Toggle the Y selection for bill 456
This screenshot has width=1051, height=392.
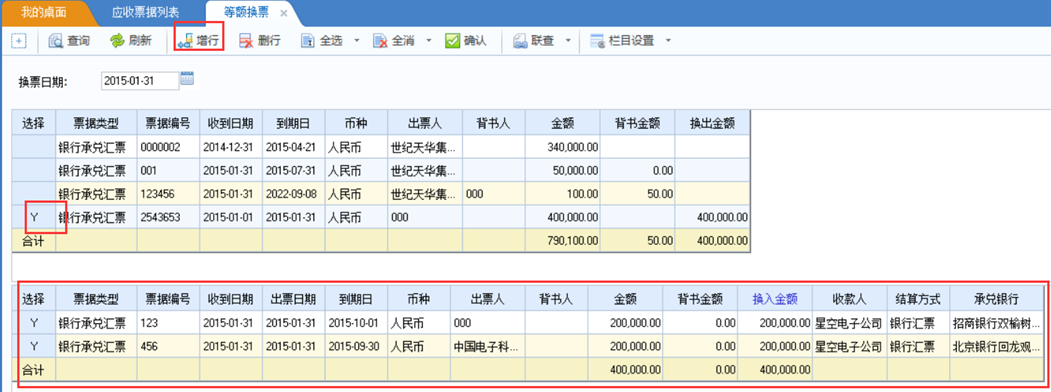pyautogui.click(x=34, y=346)
